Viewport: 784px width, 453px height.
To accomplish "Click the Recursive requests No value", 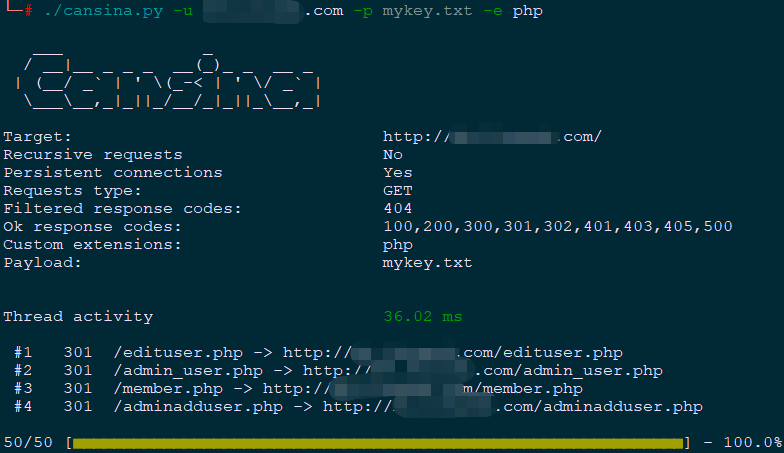I will 393,155.
